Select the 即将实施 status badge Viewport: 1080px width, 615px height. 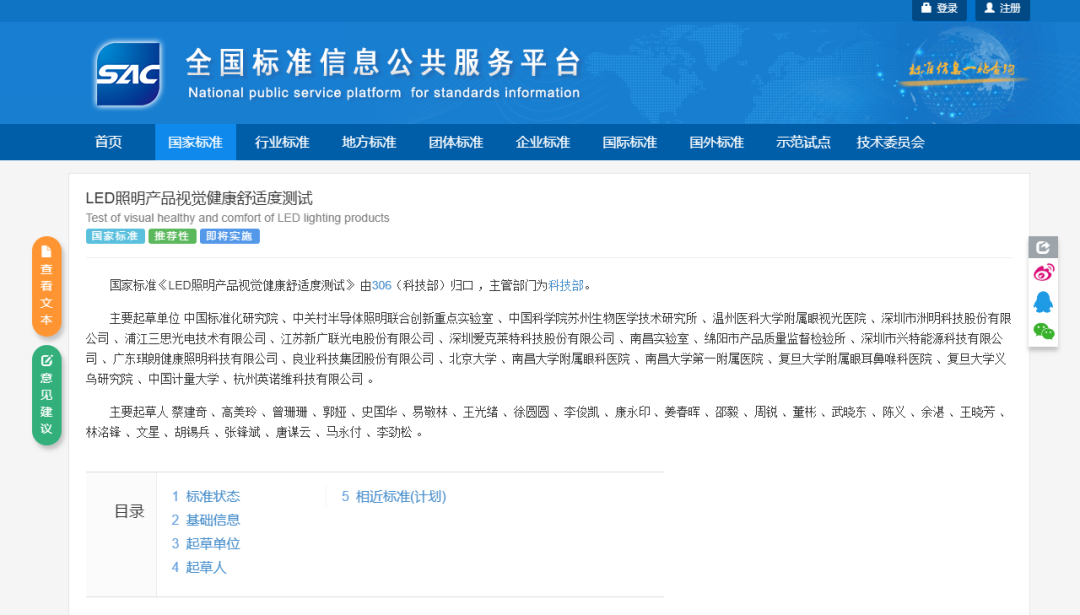(229, 235)
